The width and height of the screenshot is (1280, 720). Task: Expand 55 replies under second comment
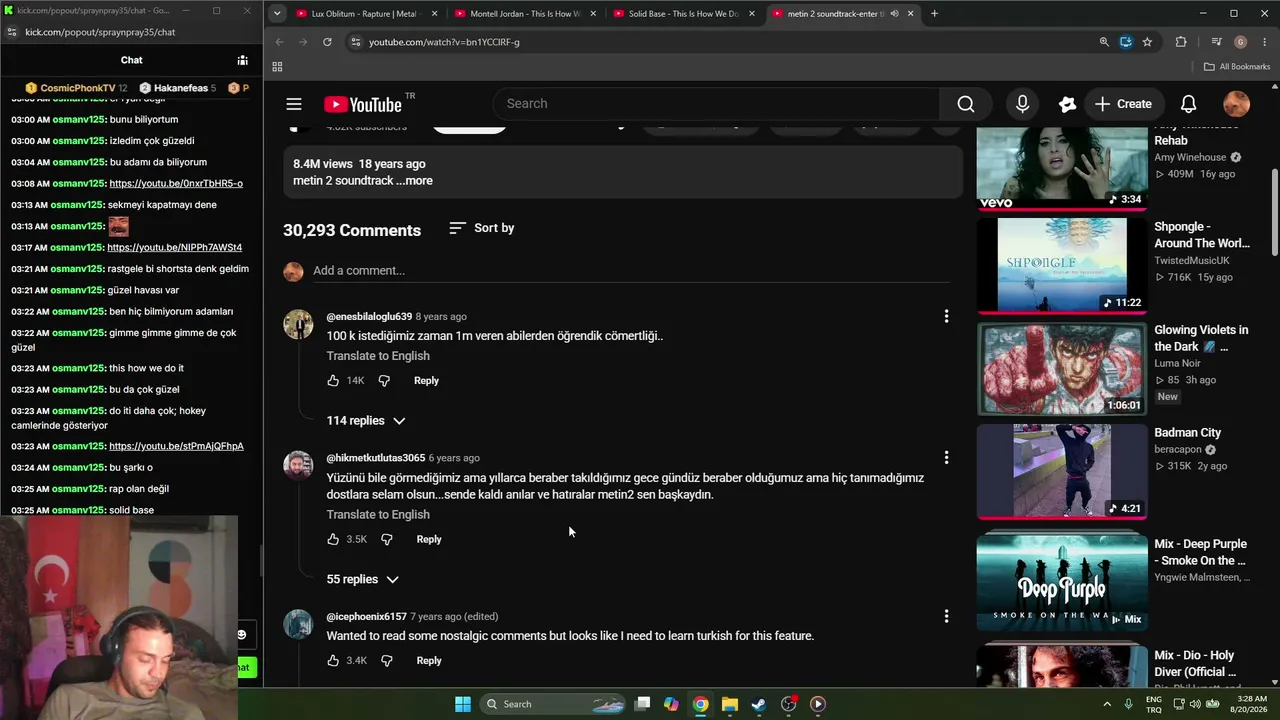click(x=362, y=580)
